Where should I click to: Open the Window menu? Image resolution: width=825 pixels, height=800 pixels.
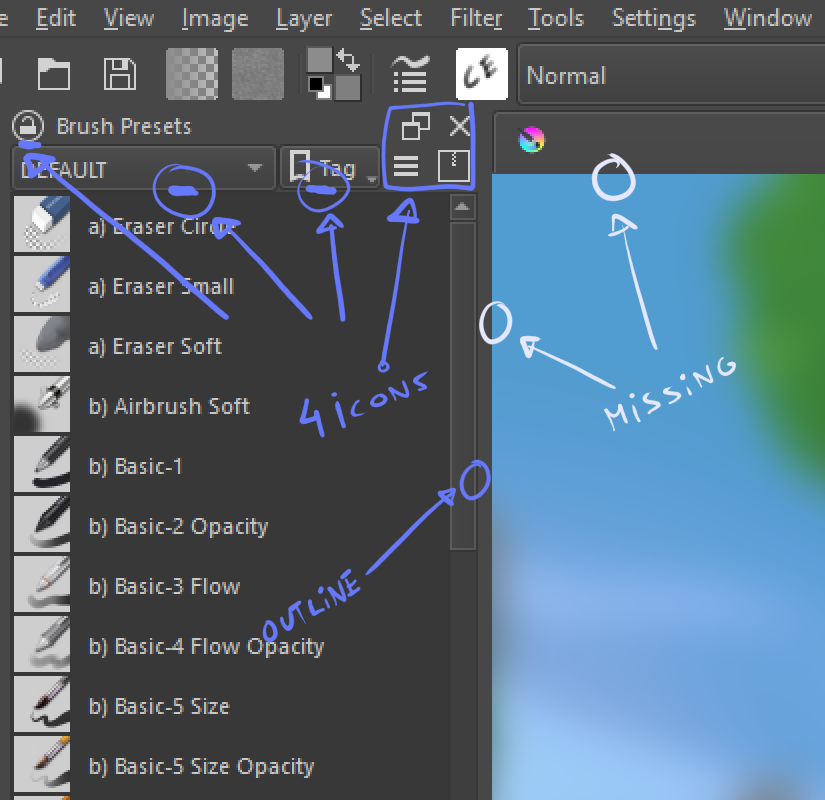768,18
